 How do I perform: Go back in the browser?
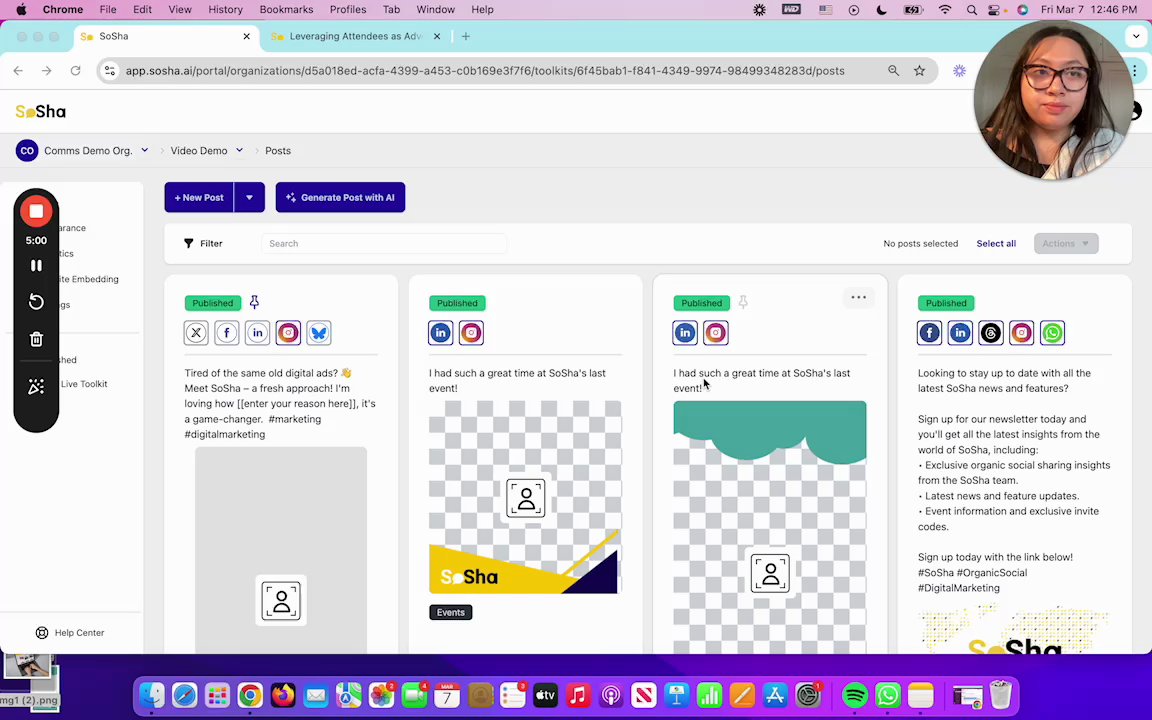[x=18, y=71]
